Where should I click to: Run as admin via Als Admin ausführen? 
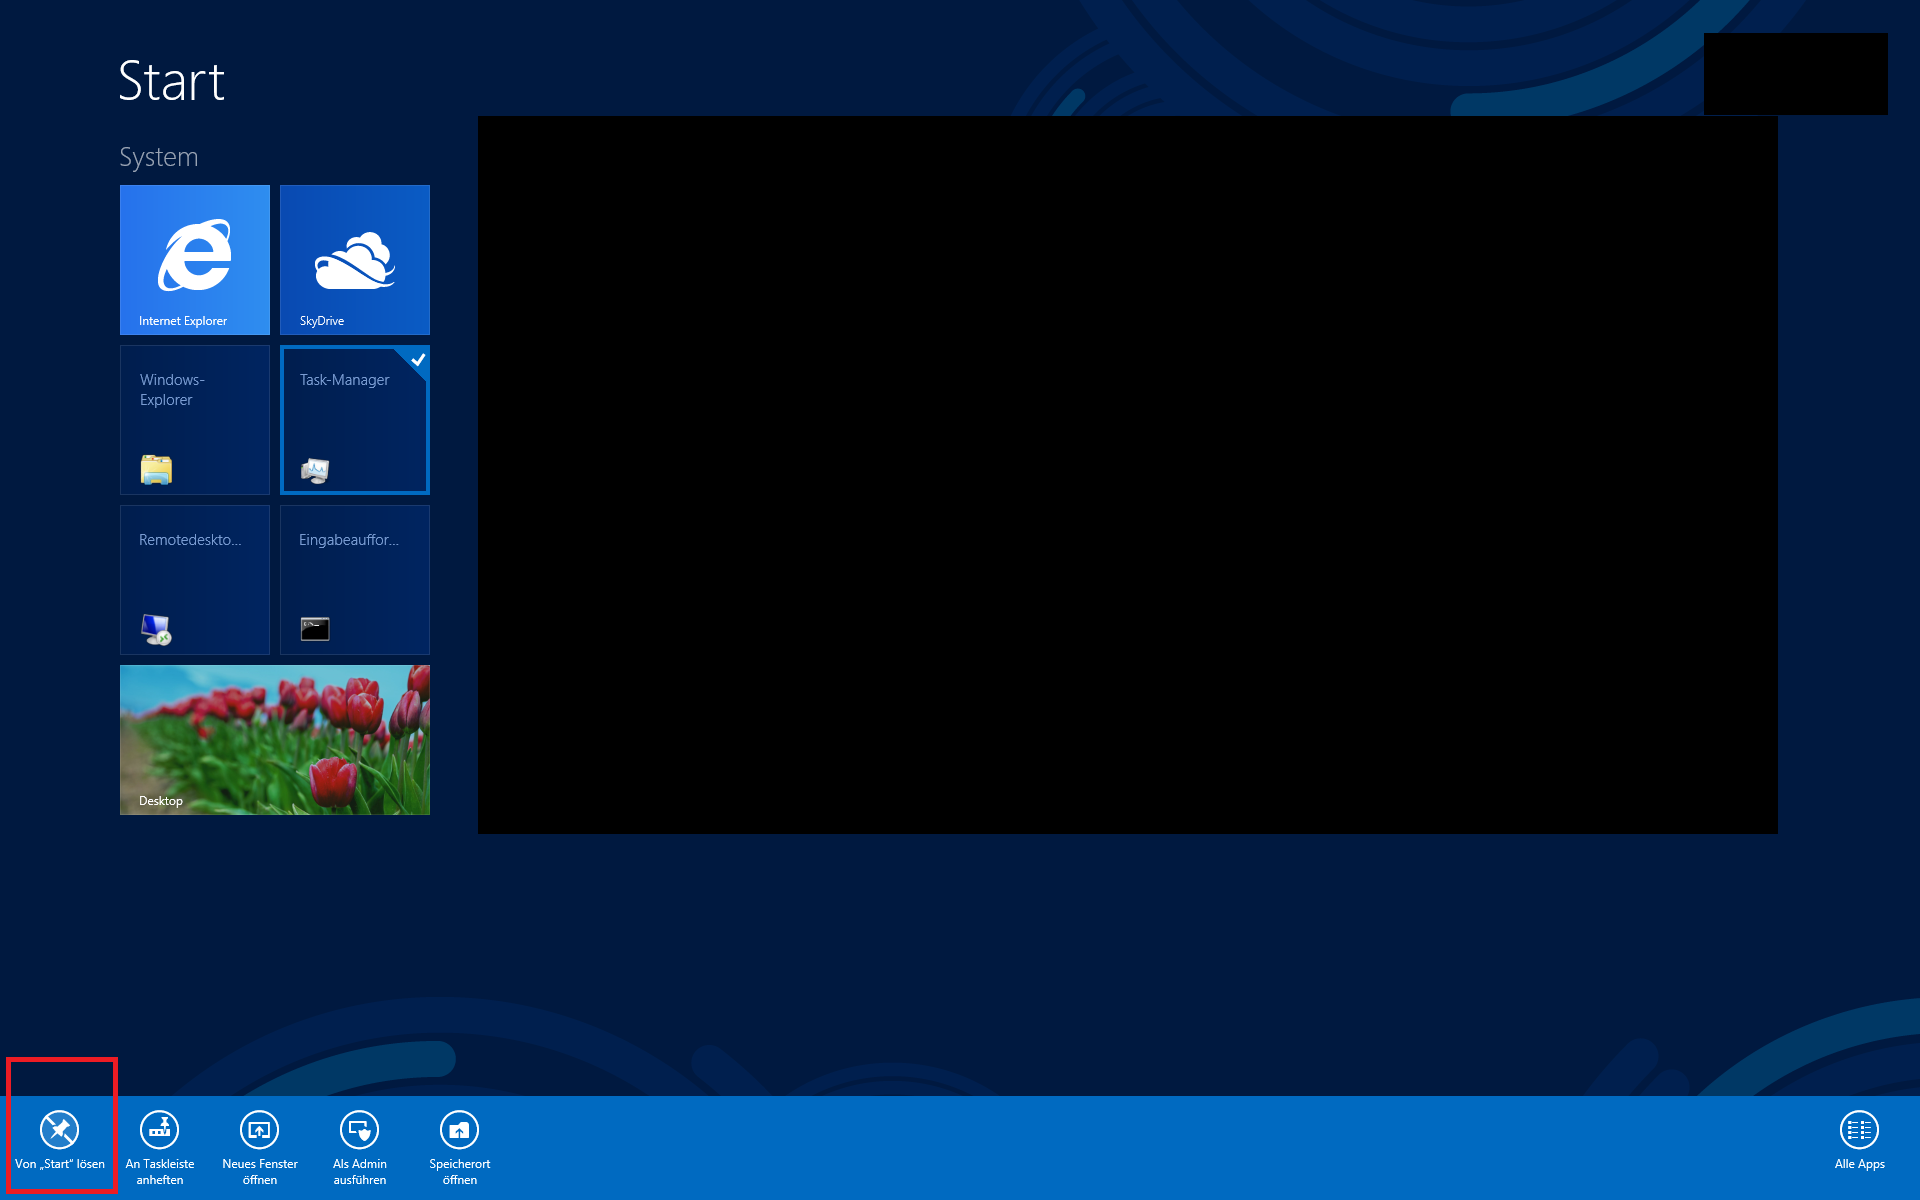pos(360,1130)
